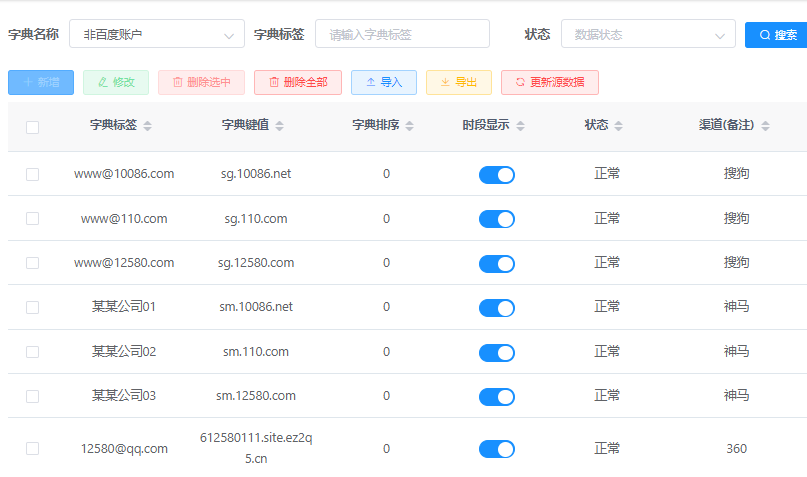Image resolution: width=807 pixels, height=477 pixels.
Task: Click the 搜索 search button
Action: (x=776, y=34)
